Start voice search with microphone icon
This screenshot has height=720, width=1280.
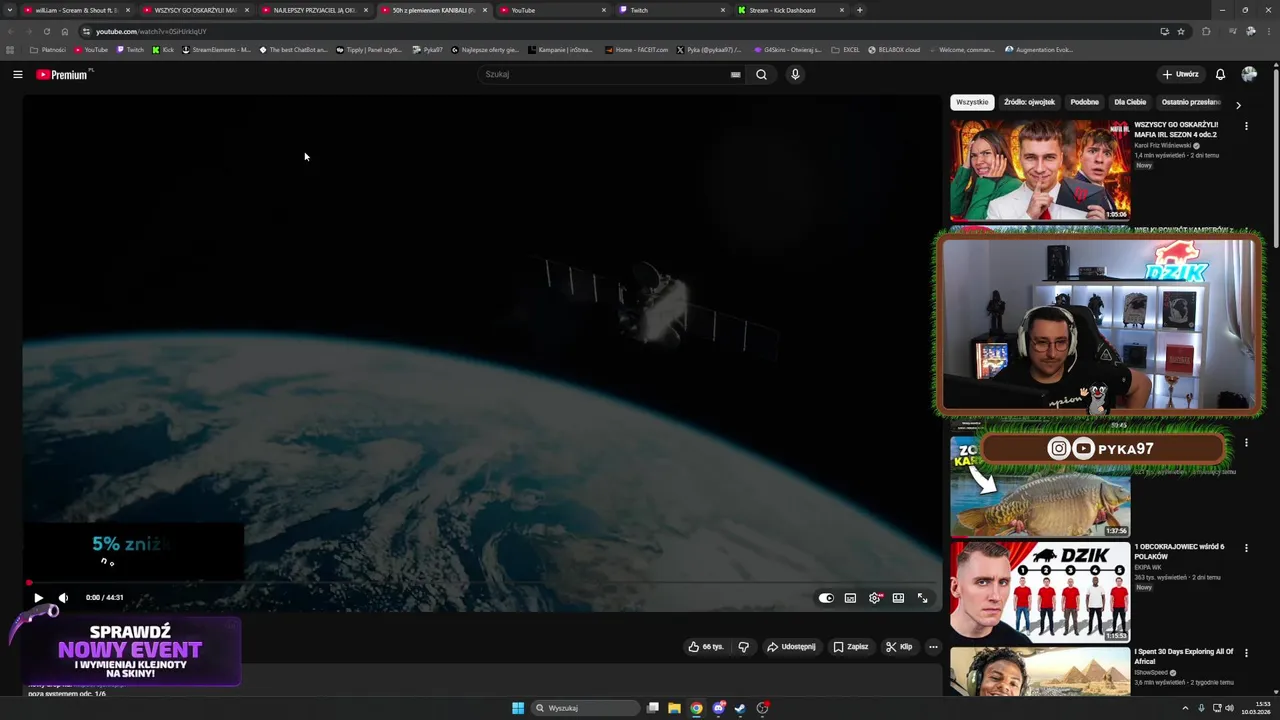tap(795, 74)
